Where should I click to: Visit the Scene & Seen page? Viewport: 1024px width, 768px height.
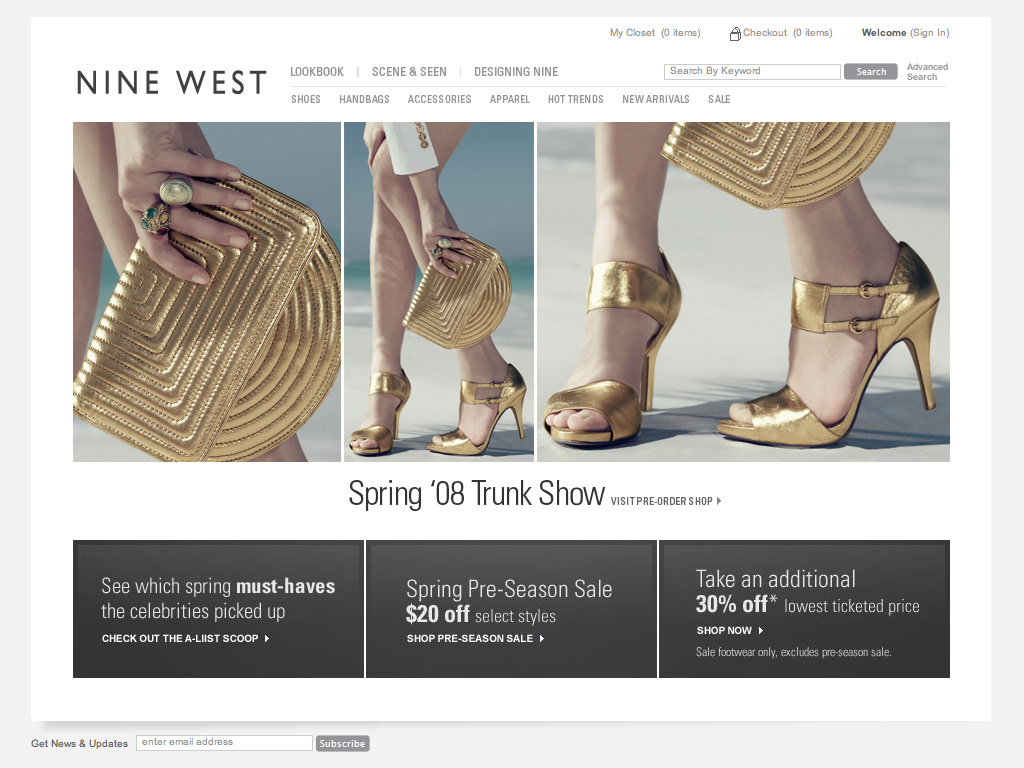[409, 72]
